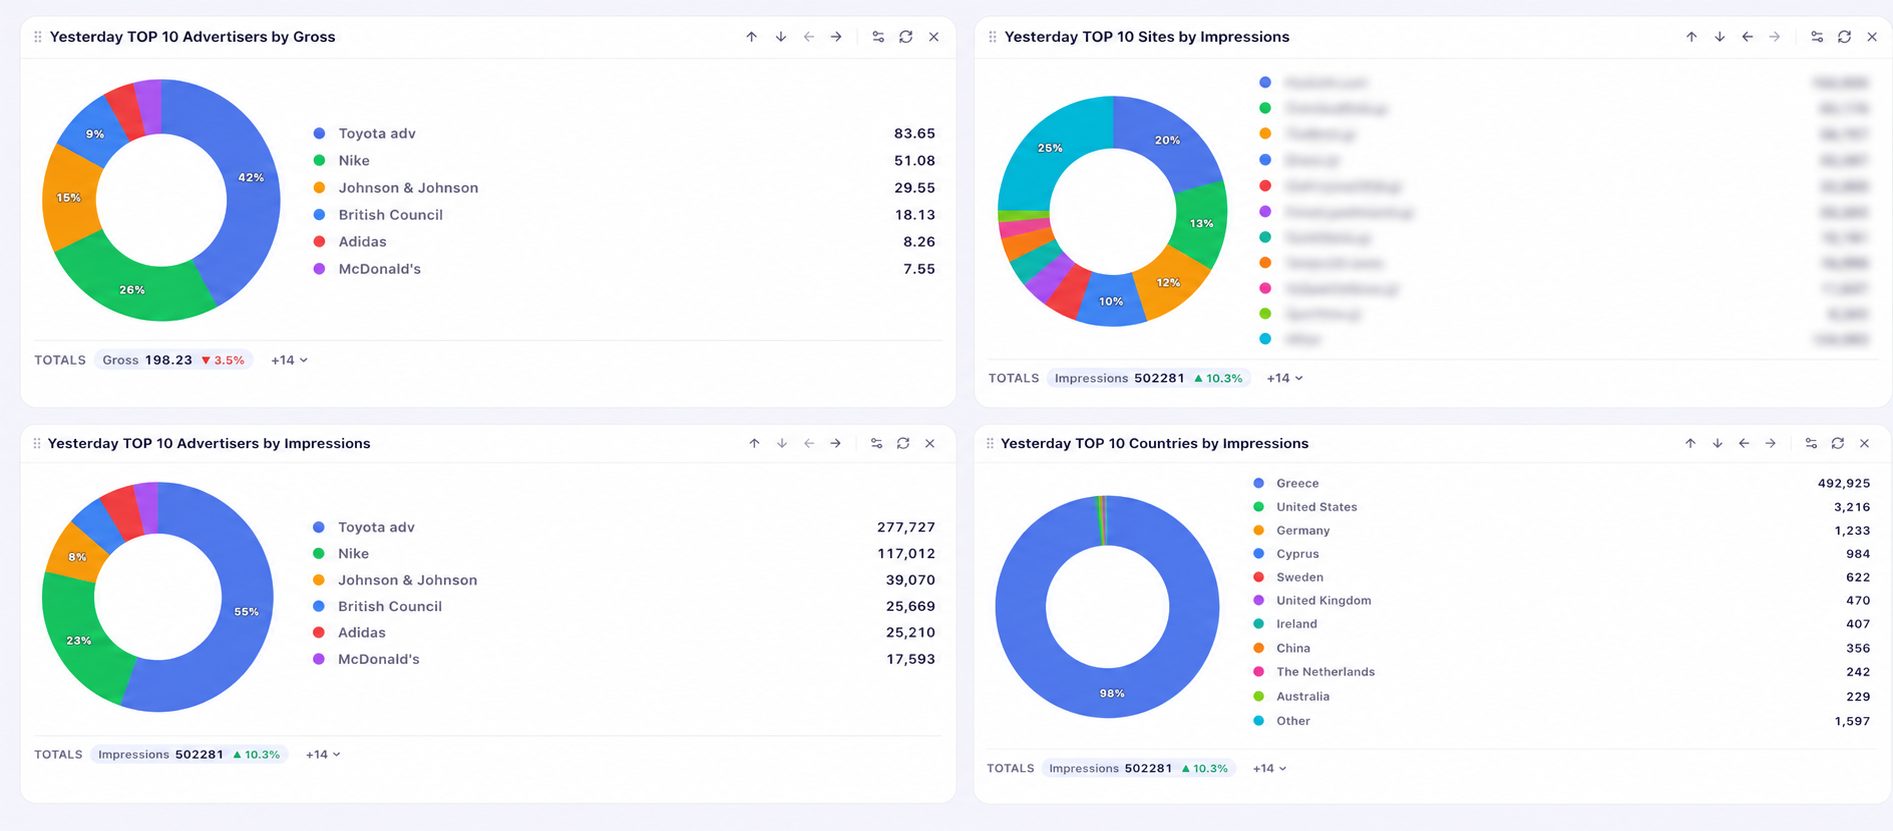The height and width of the screenshot is (831, 1893).
Task: Refresh the Advertisers by Gross widget
Action: 906,37
